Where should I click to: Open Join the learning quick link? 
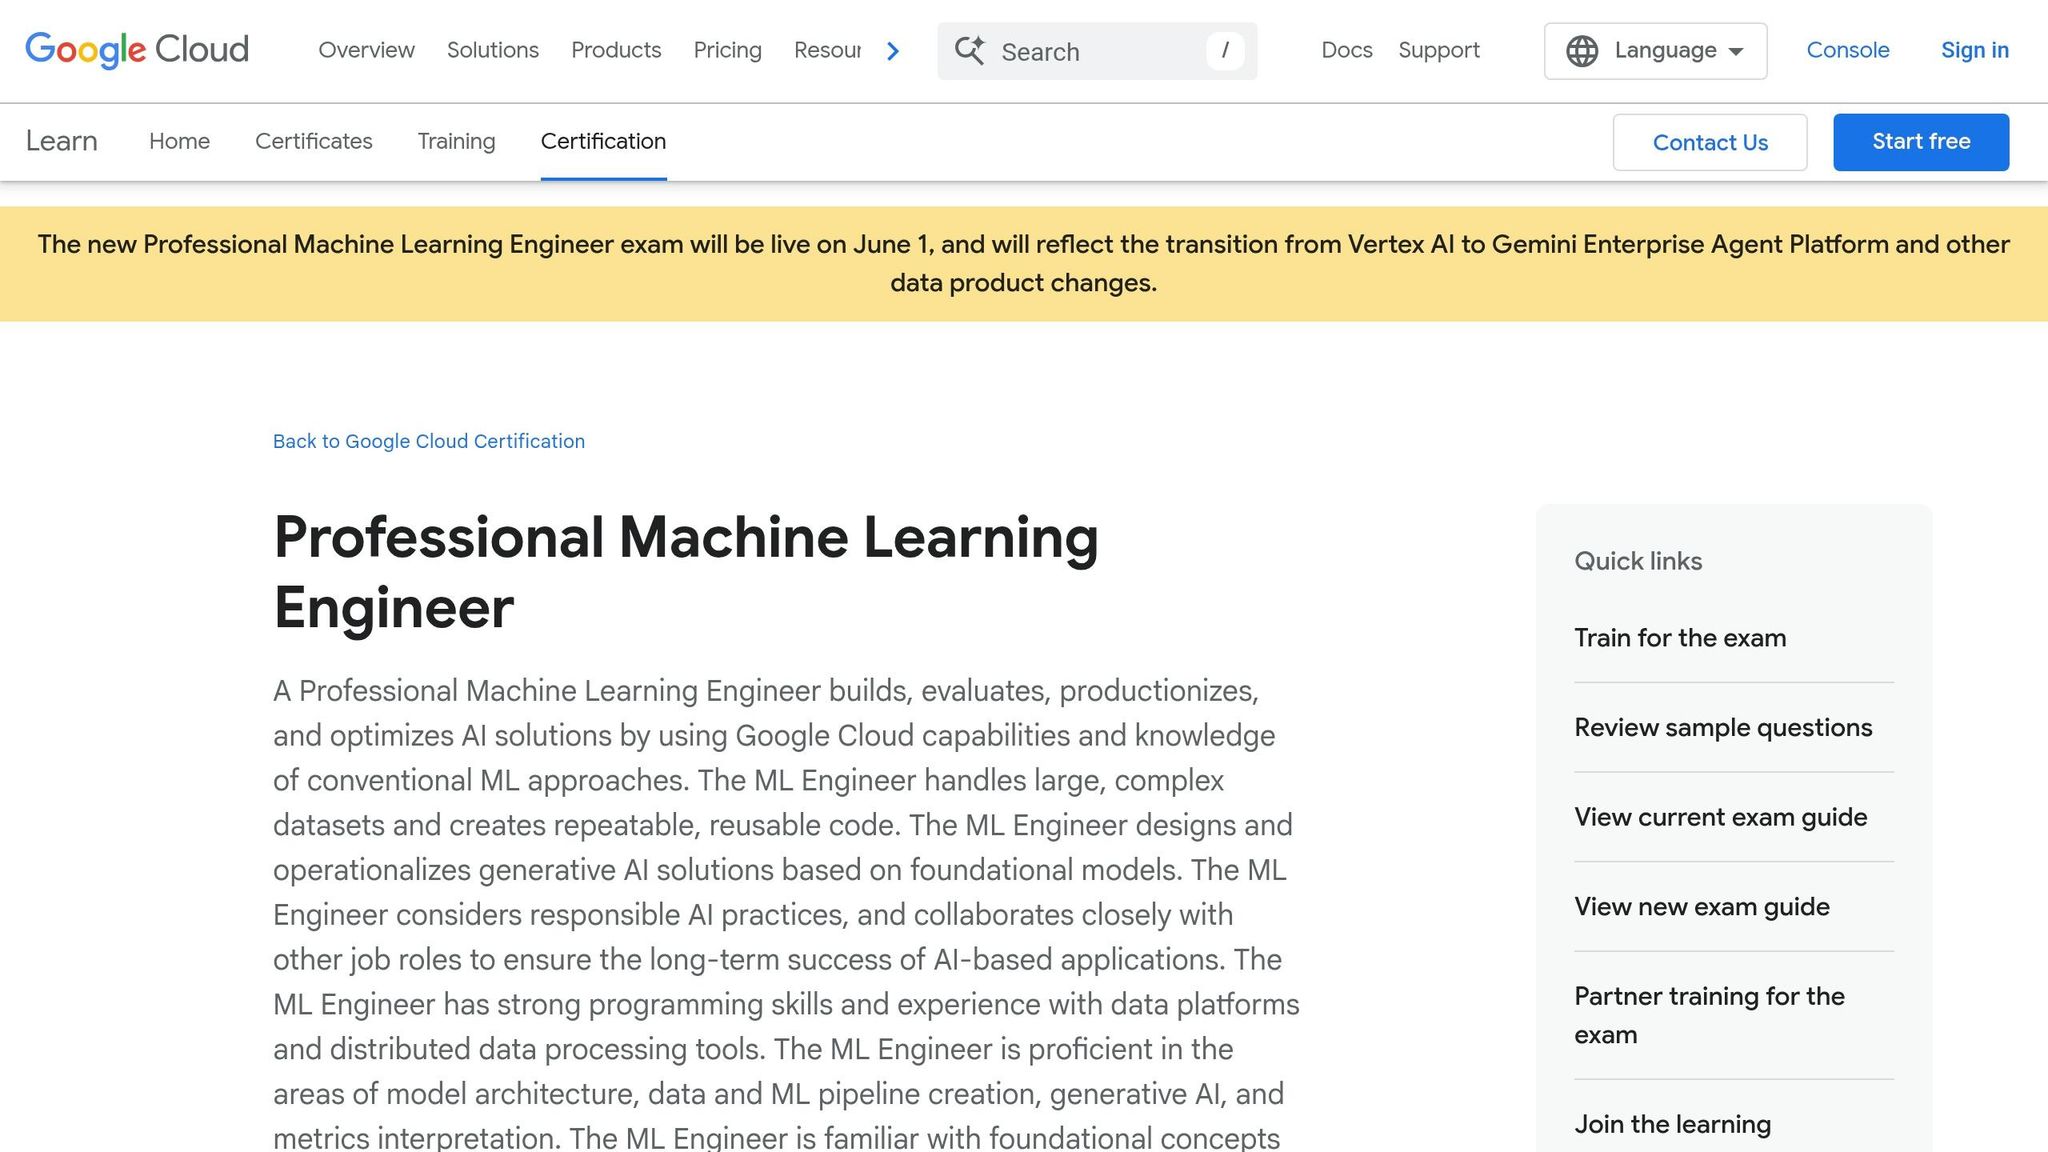1673,1125
